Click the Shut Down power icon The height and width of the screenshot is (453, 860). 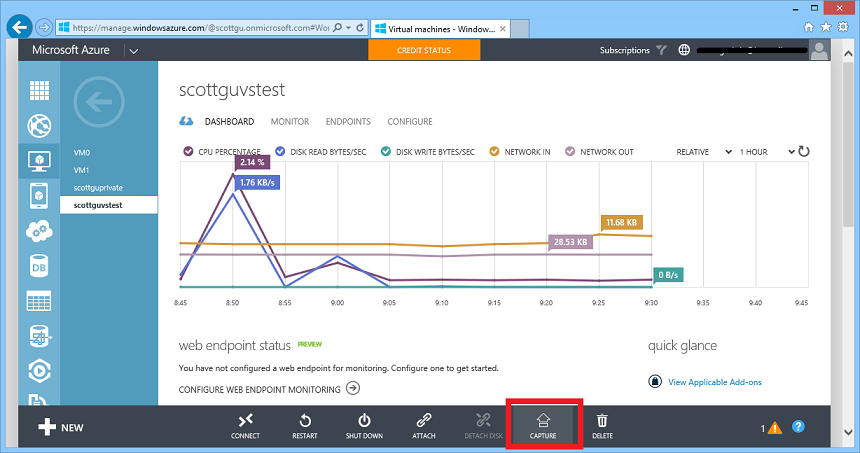(x=364, y=421)
